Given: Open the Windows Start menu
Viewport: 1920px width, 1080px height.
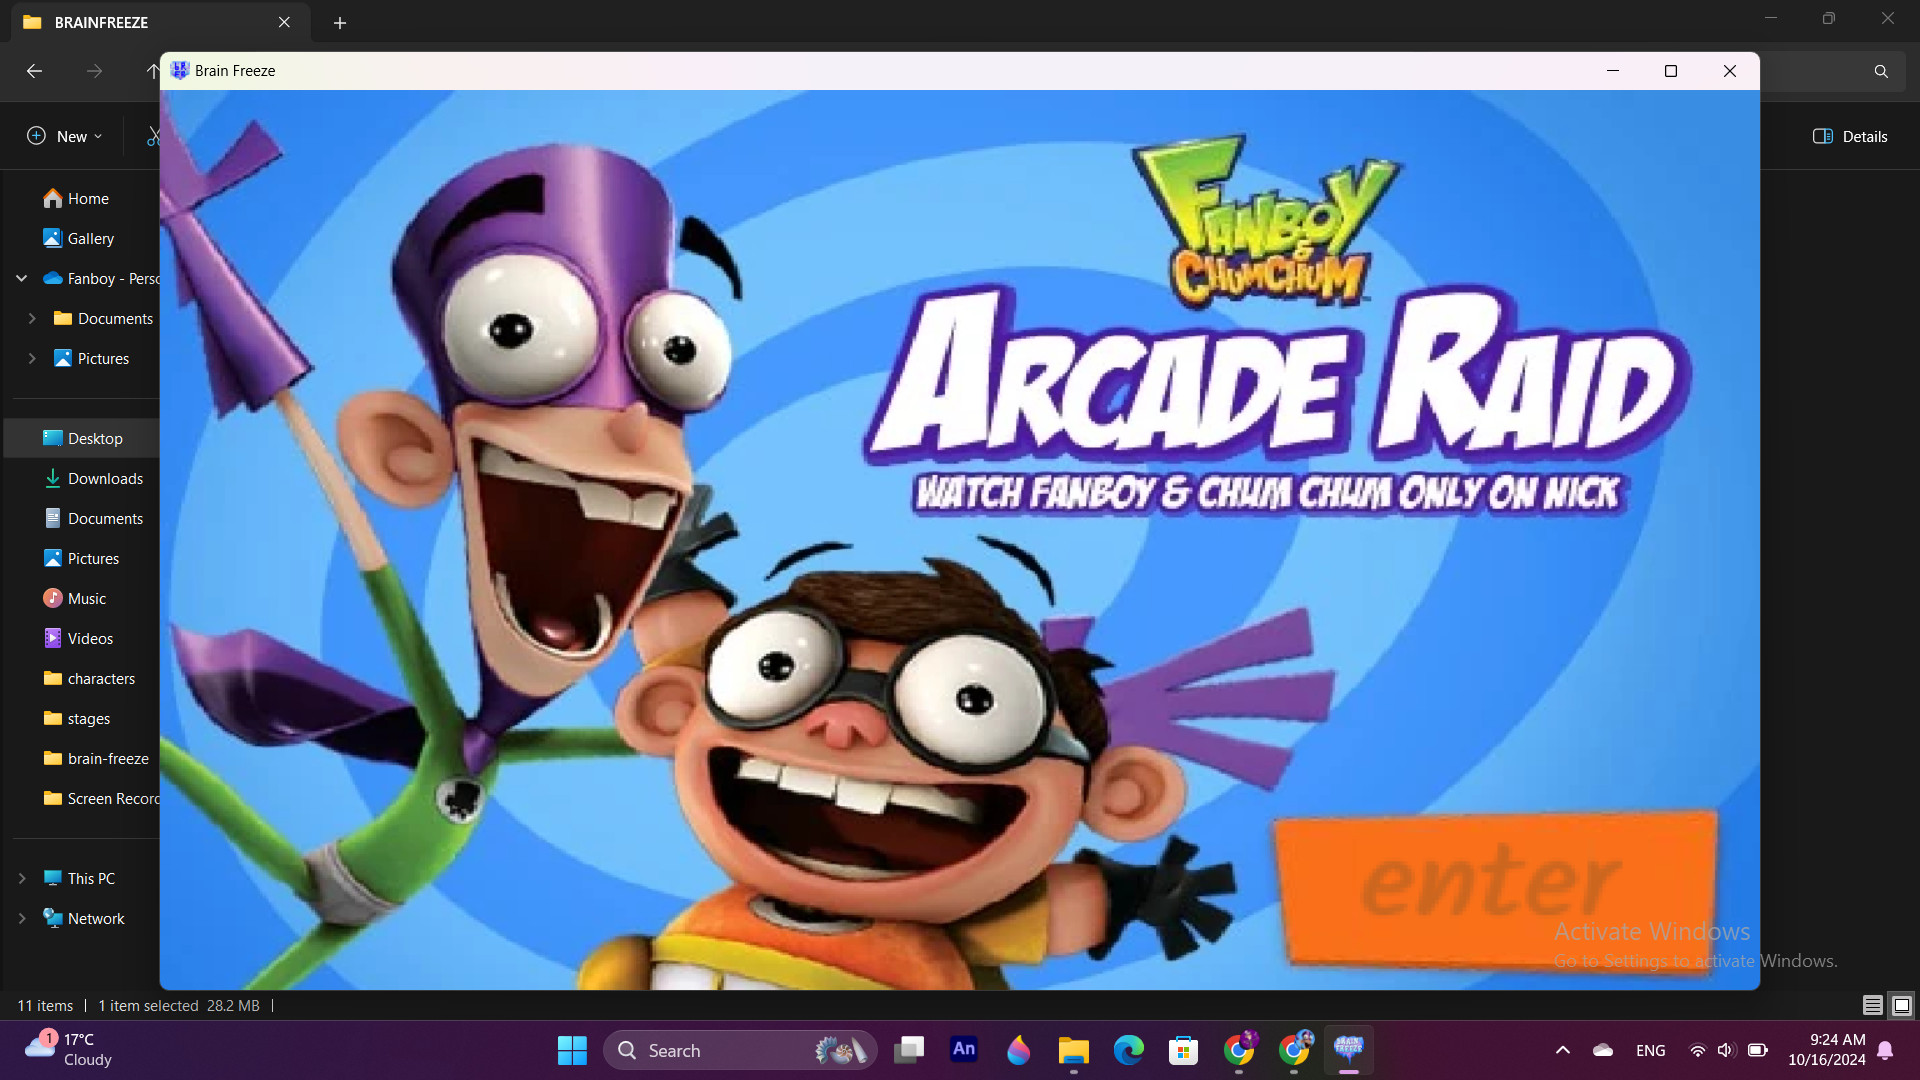Looking at the screenshot, I should pos(571,1050).
